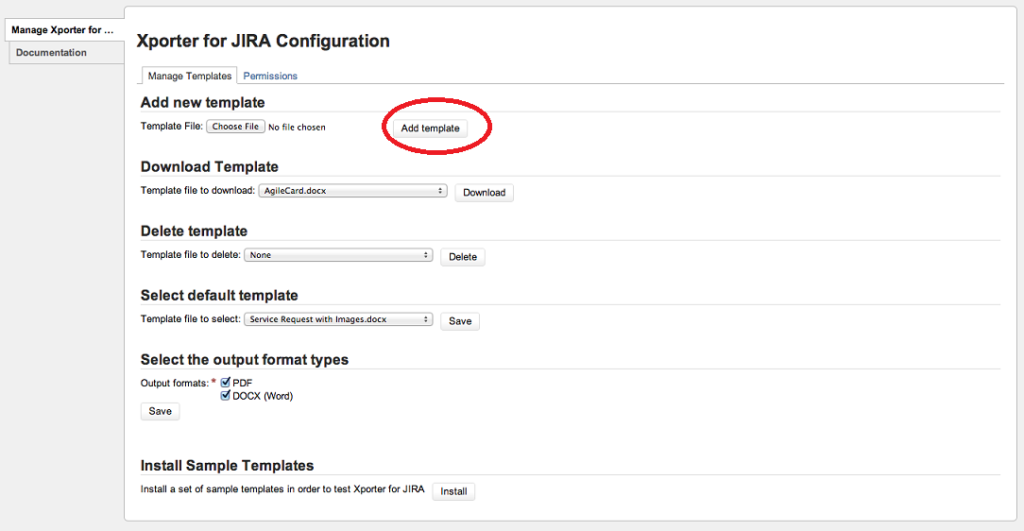Click Choose File for template upload
This screenshot has height=531, width=1024.
click(x=236, y=126)
